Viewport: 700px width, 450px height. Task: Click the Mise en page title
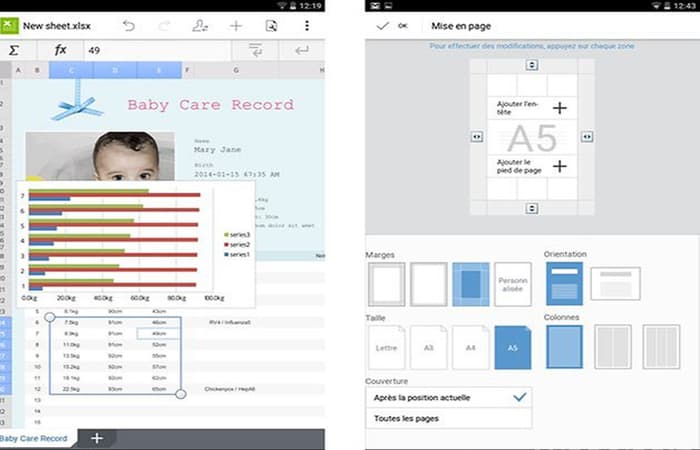[x=461, y=26]
